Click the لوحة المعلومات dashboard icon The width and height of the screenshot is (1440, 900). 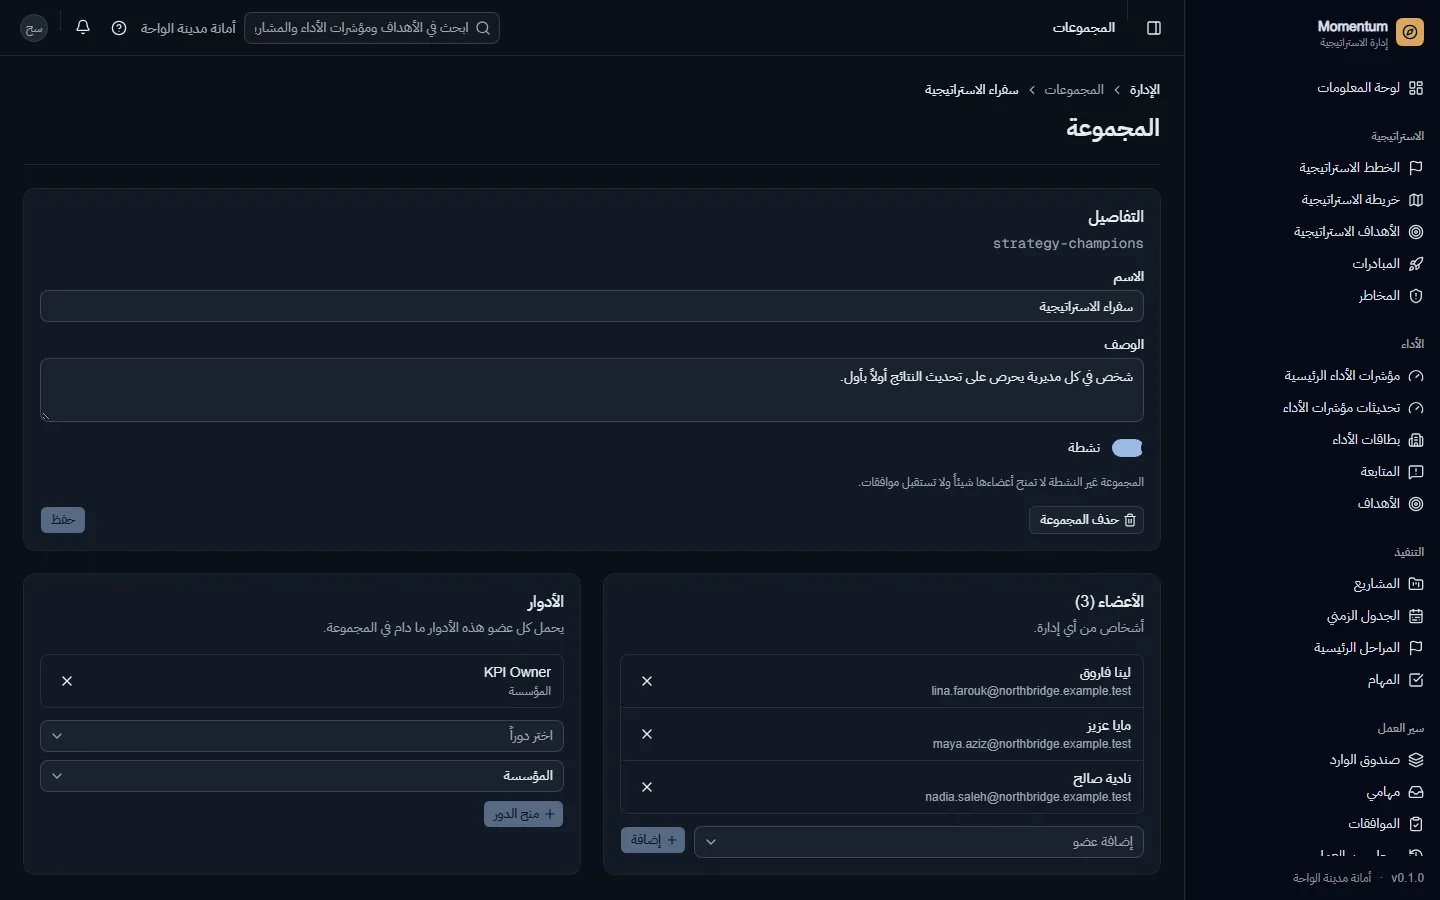click(x=1416, y=88)
